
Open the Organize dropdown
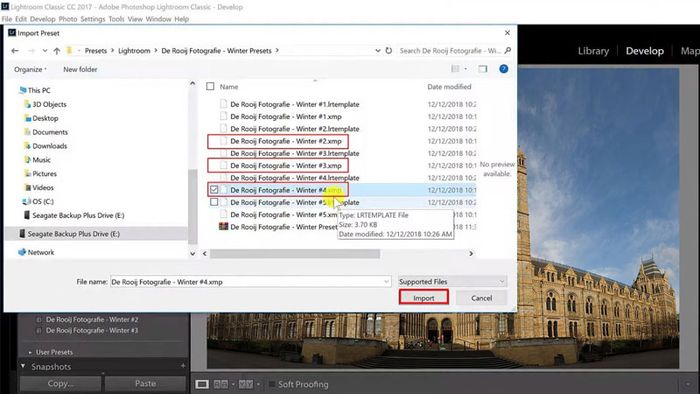pyautogui.click(x=30, y=70)
